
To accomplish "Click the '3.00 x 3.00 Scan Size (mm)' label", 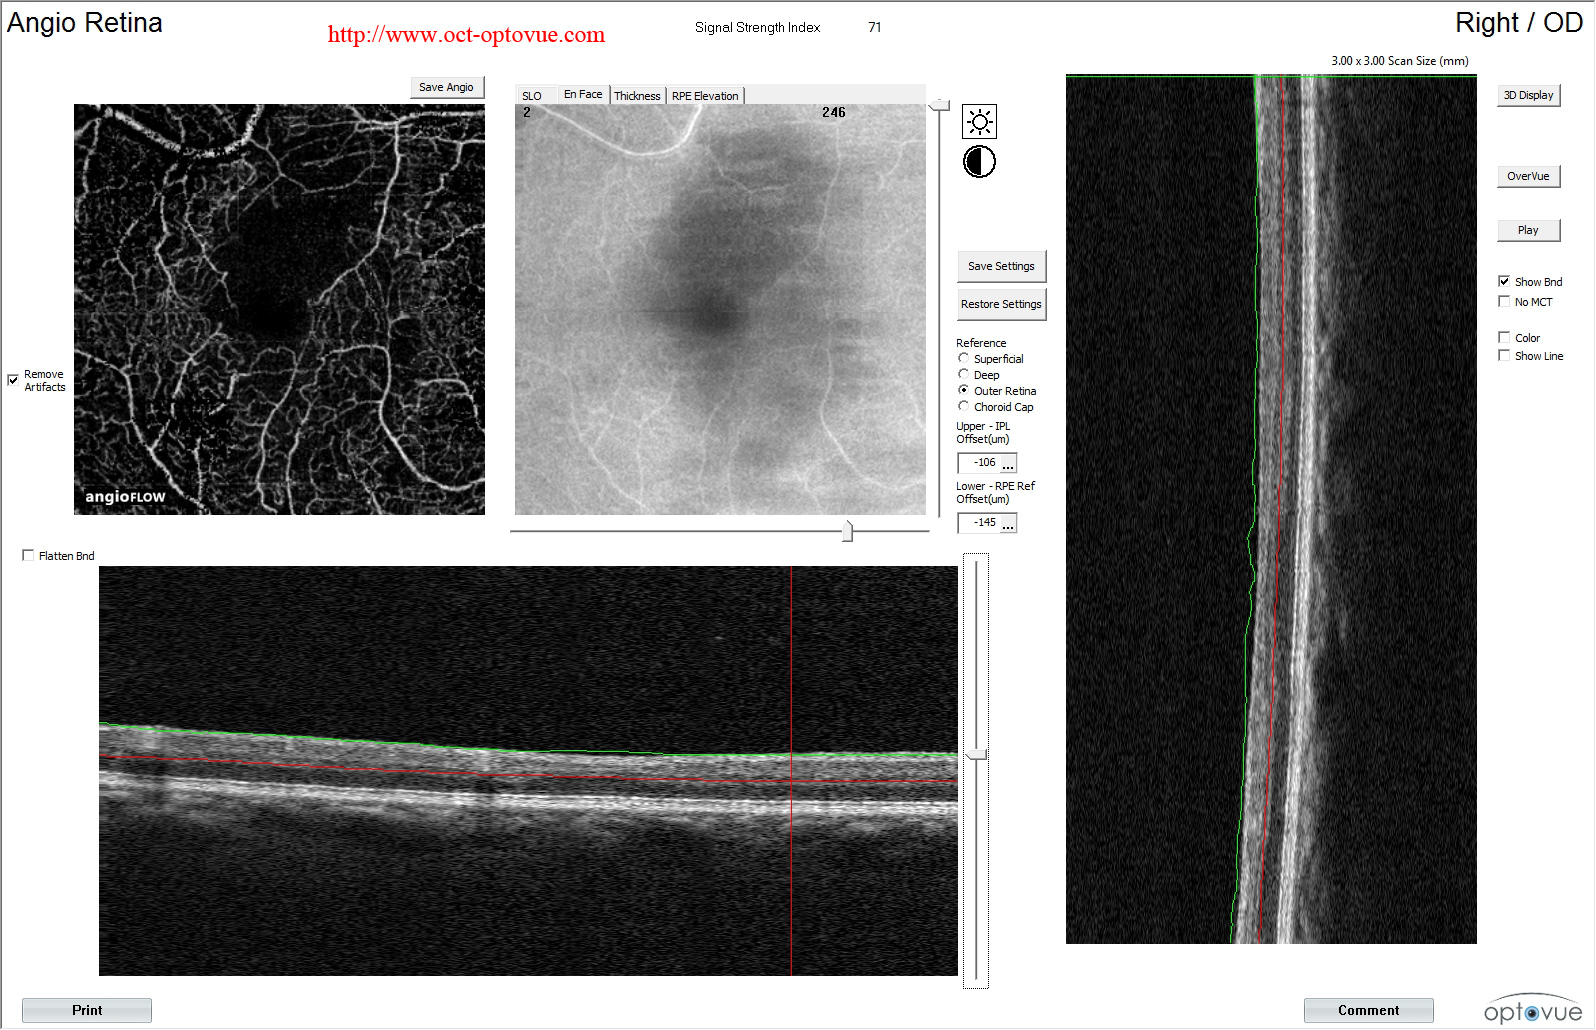I will 1399,61.
